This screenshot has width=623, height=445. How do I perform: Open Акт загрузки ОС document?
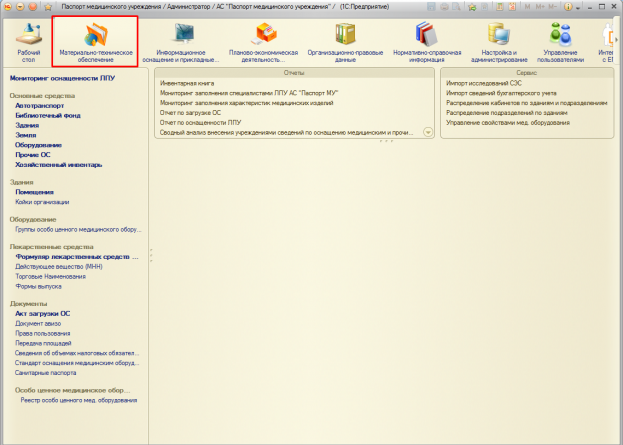click(43, 313)
